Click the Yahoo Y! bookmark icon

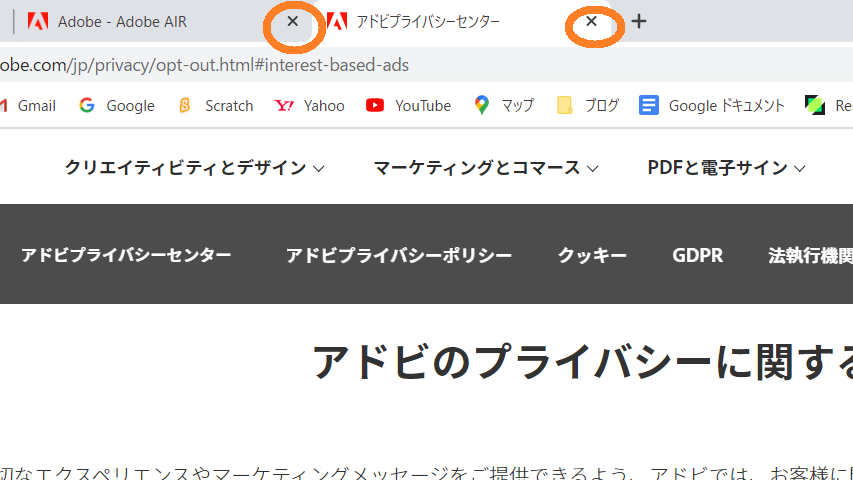[x=284, y=106]
